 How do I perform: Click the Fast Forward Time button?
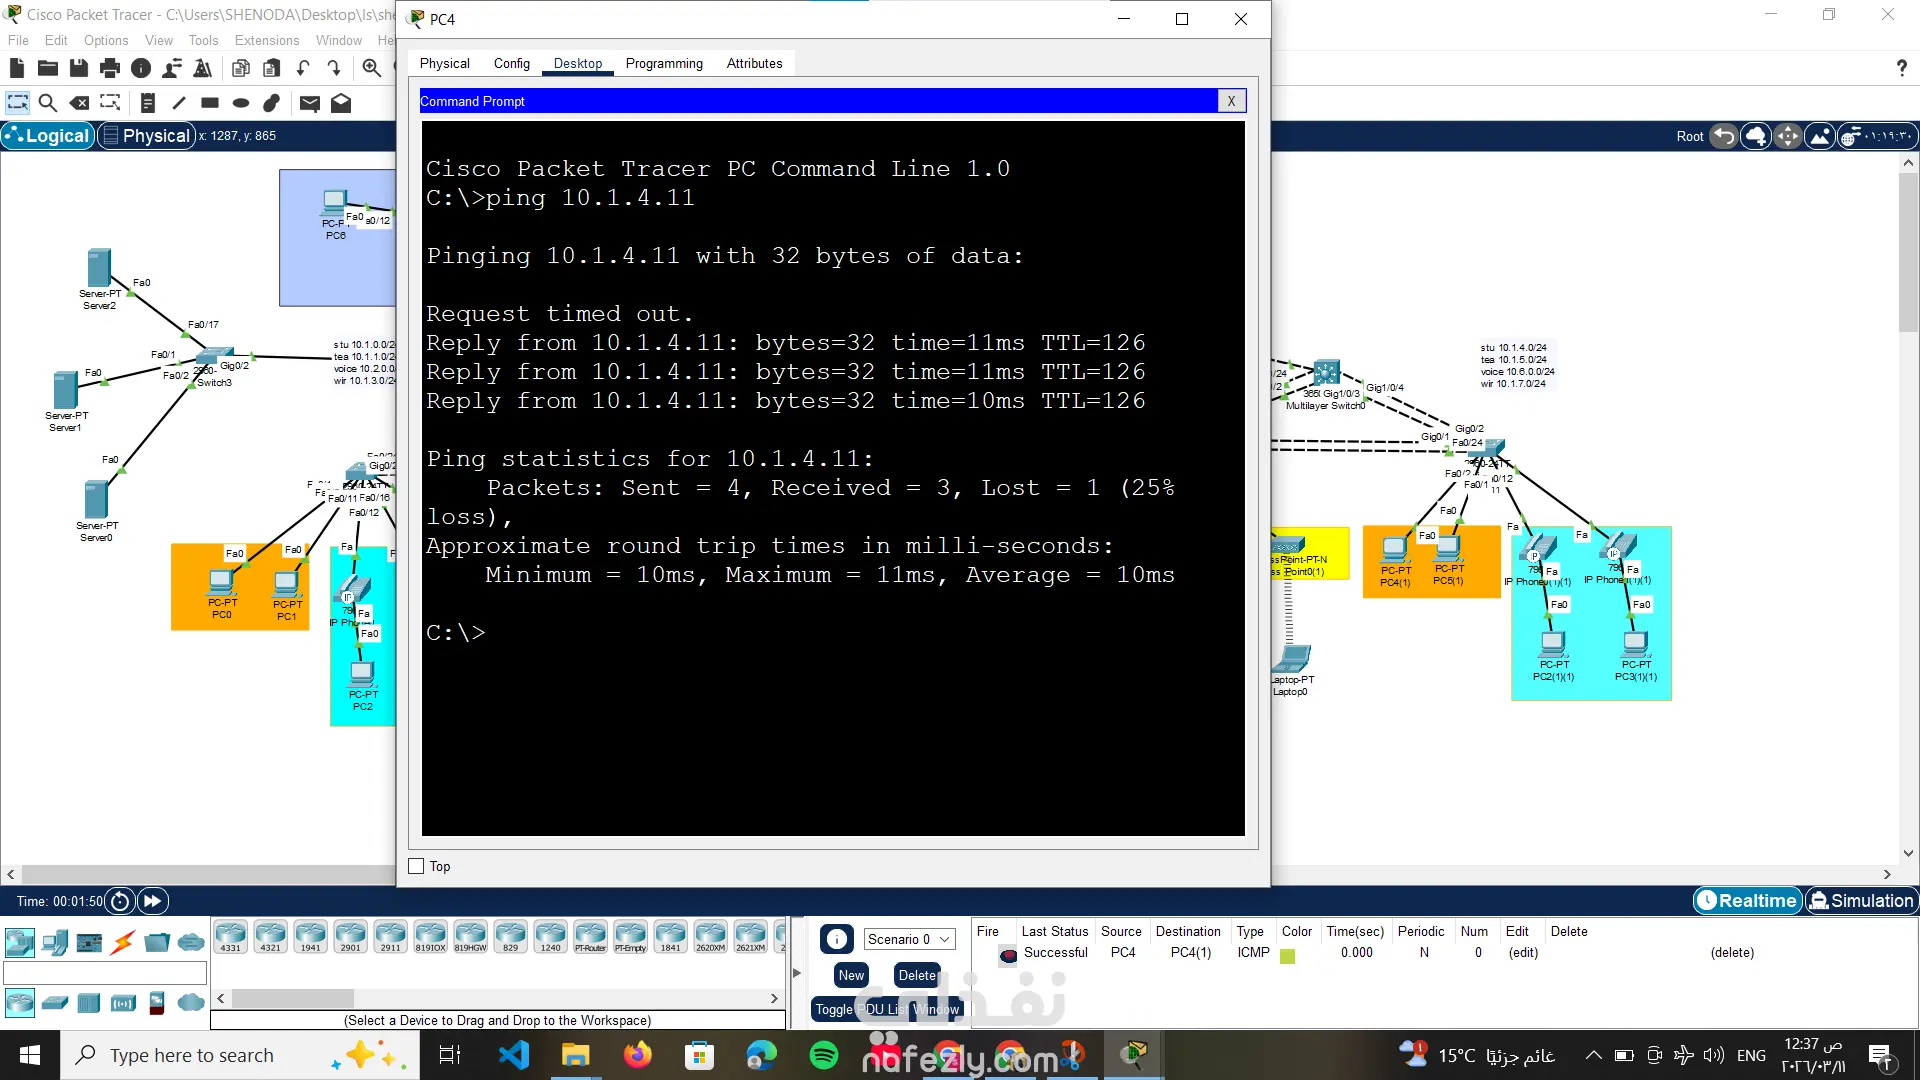click(152, 901)
